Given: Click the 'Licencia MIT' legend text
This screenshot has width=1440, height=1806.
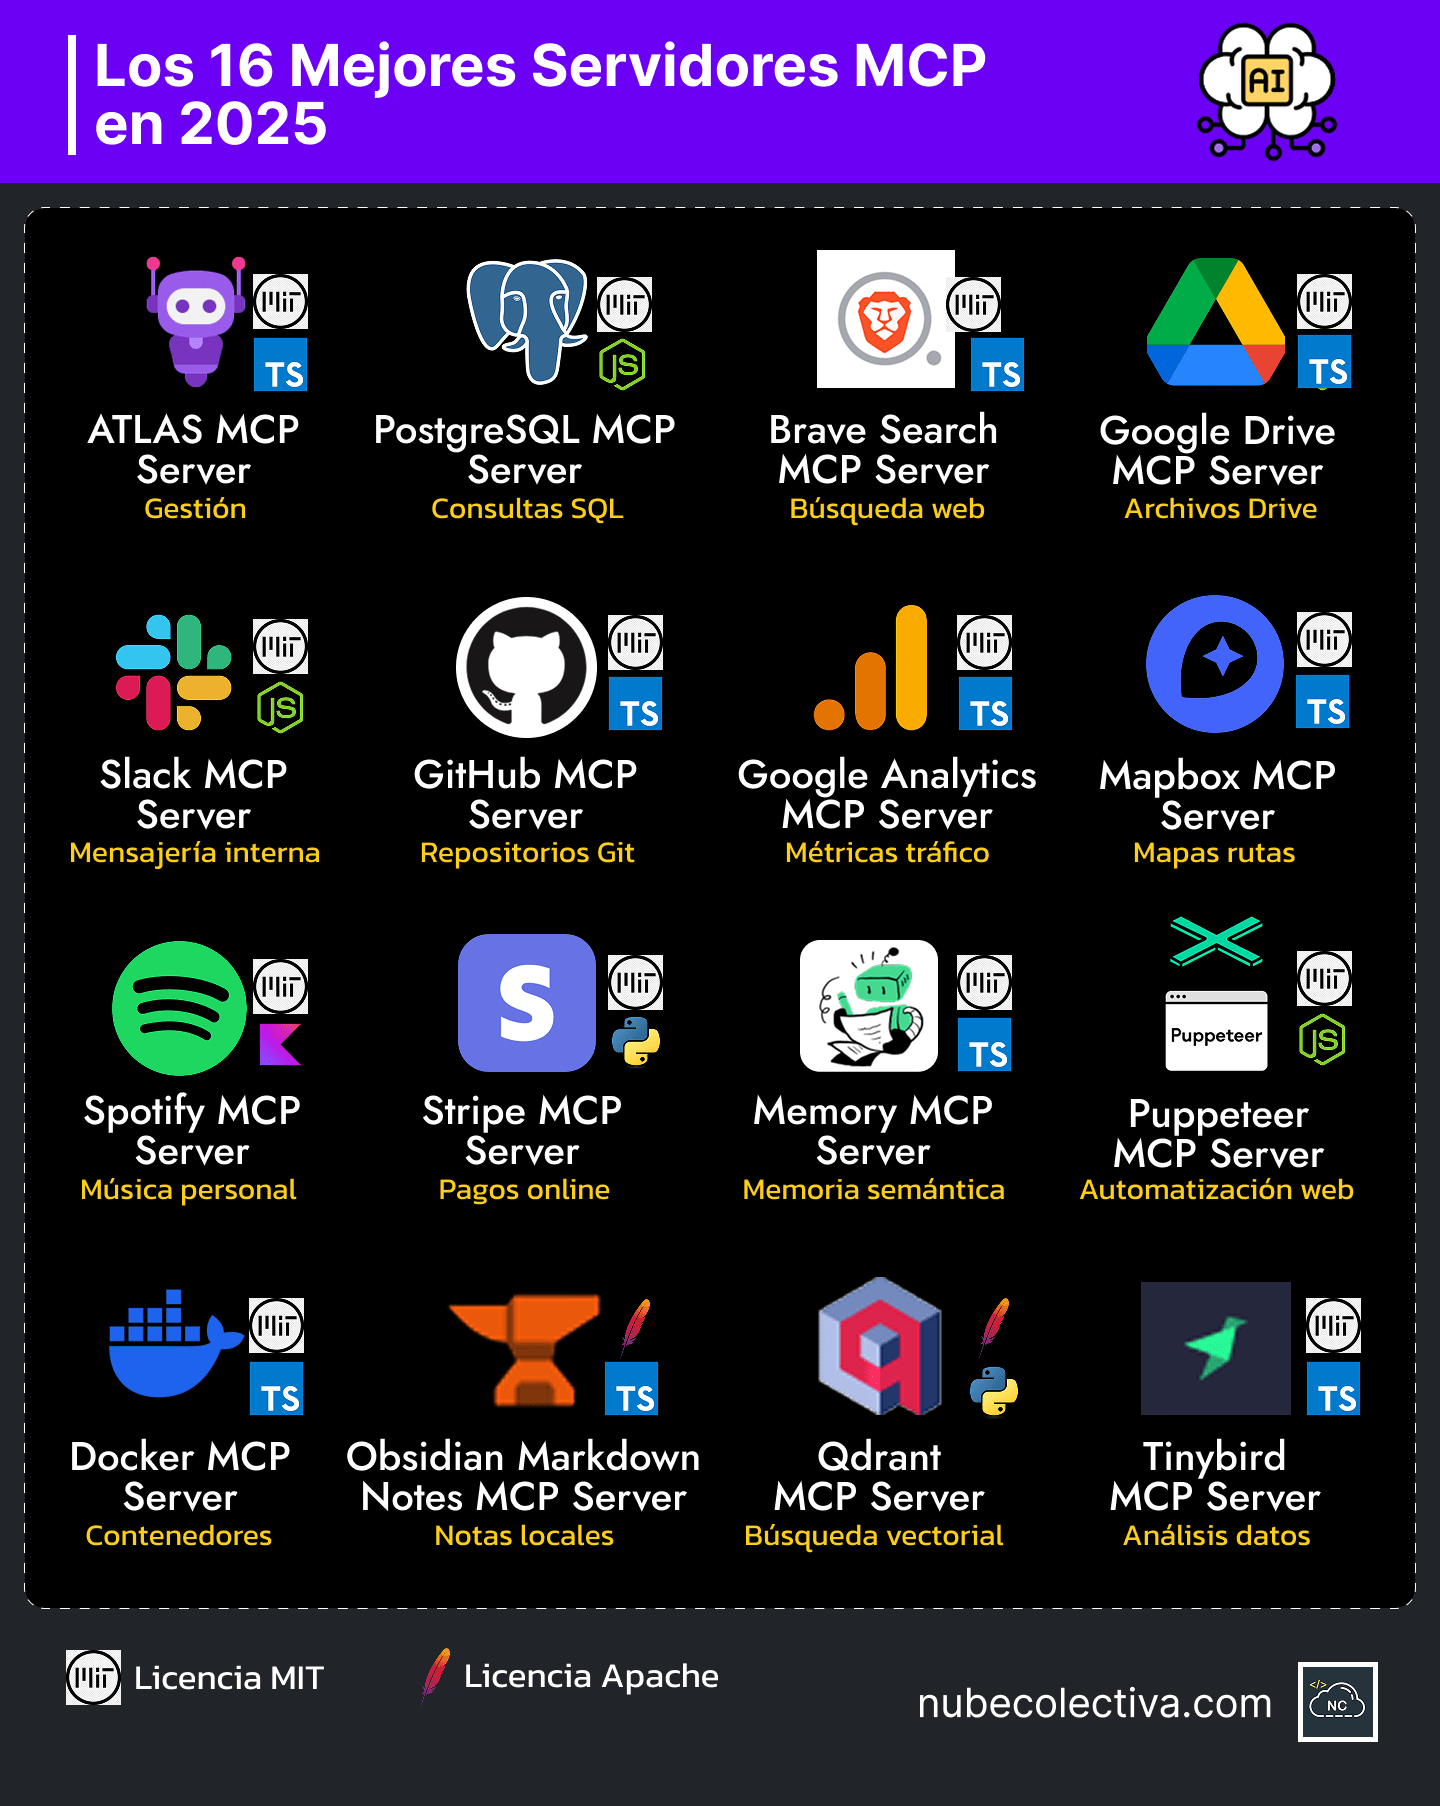Looking at the screenshot, I should tap(229, 1677).
